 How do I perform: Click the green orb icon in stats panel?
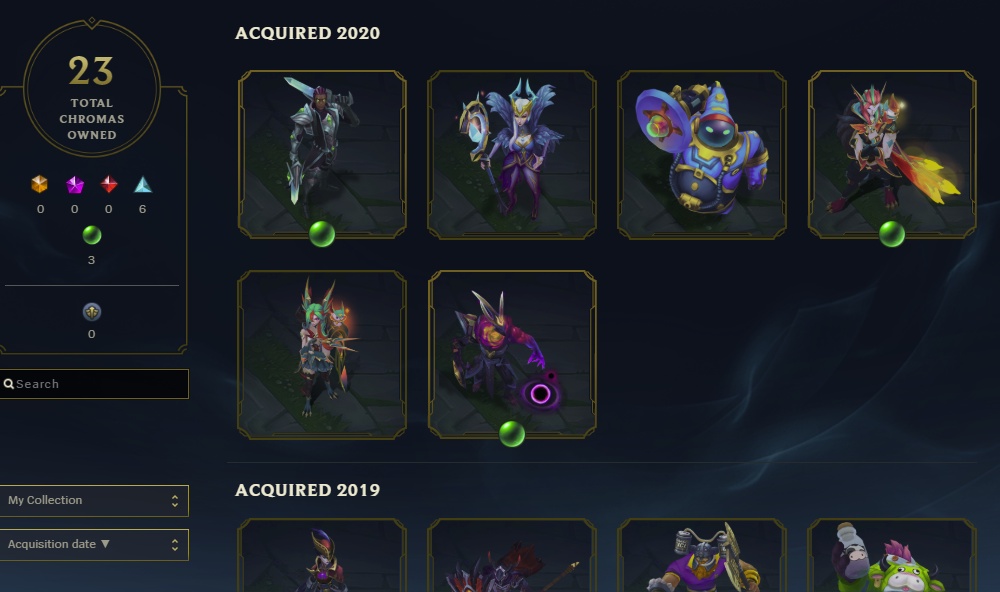click(92, 235)
